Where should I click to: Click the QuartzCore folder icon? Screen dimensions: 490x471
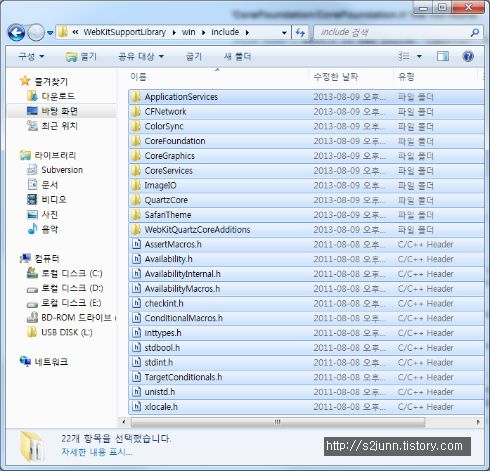136,200
